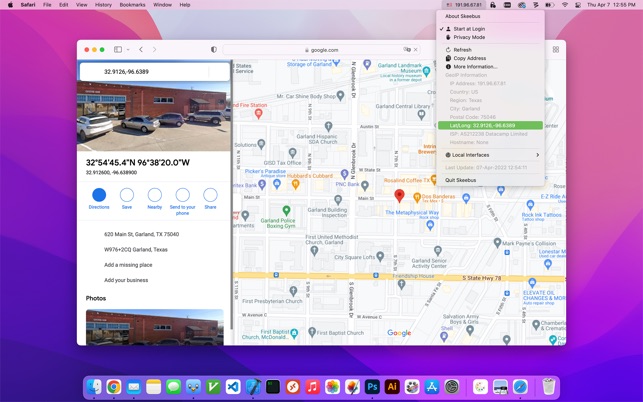643x402 pixels.
Task: Click the Skeebus IP address menu bar item
Action: [464, 5]
